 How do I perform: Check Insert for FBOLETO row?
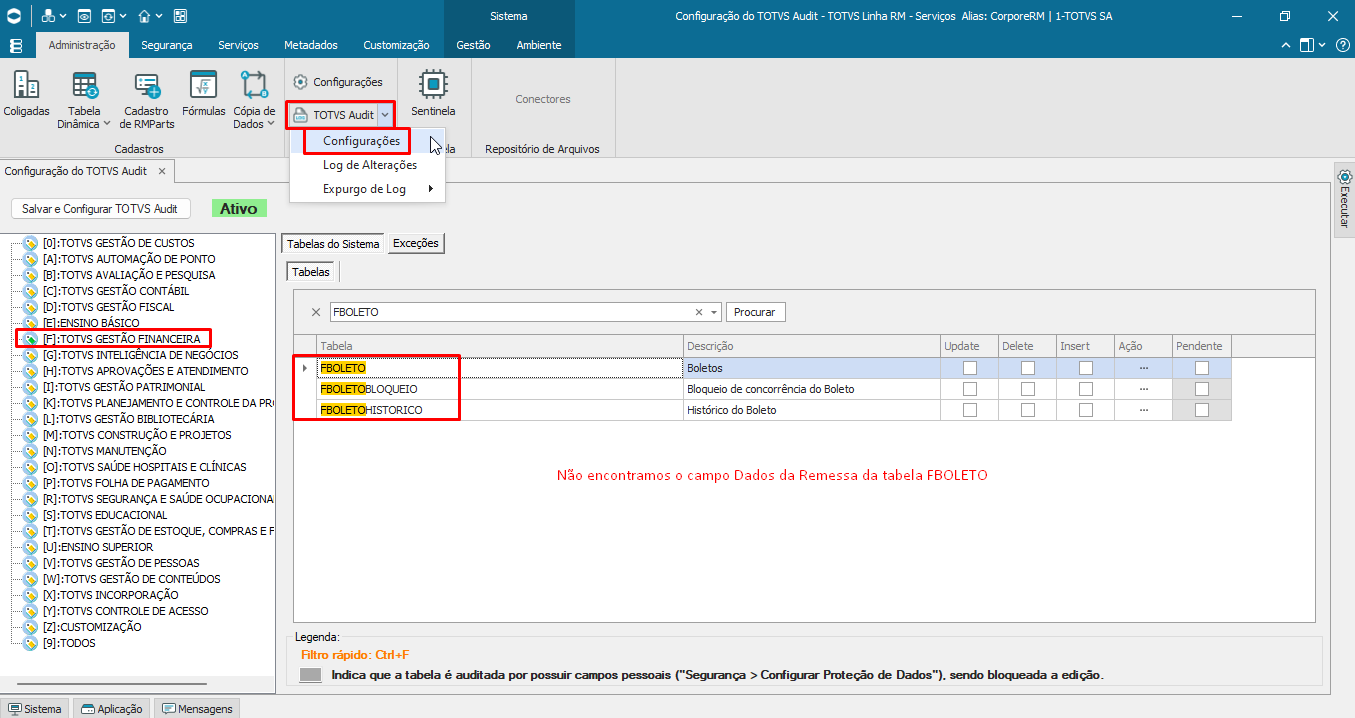[1086, 368]
